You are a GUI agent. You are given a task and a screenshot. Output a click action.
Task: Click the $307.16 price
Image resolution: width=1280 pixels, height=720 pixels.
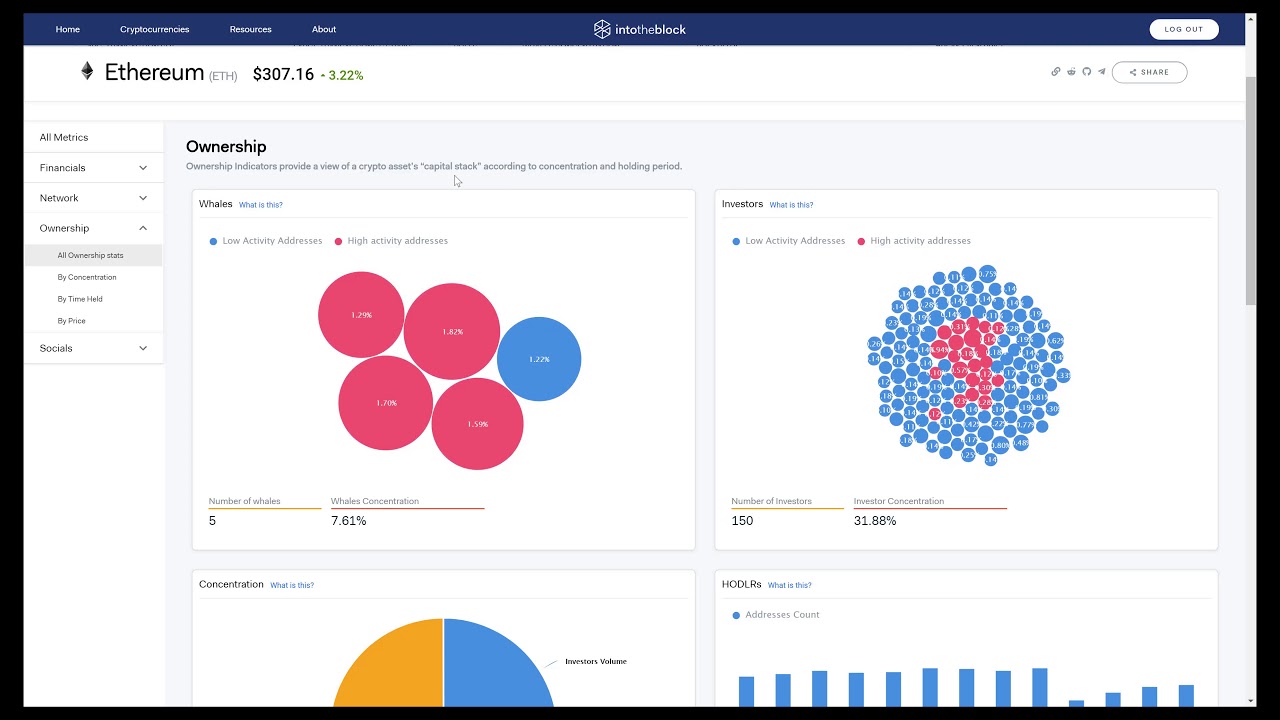[283, 75]
